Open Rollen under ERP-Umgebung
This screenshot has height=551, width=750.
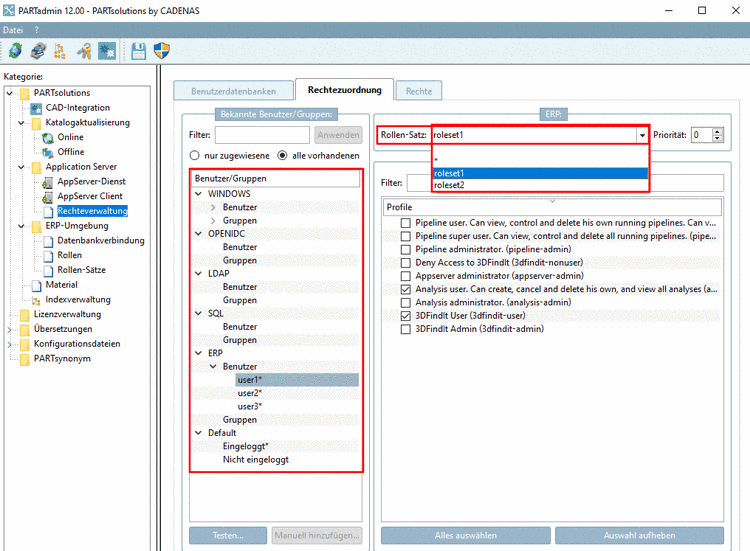point(69,255)
